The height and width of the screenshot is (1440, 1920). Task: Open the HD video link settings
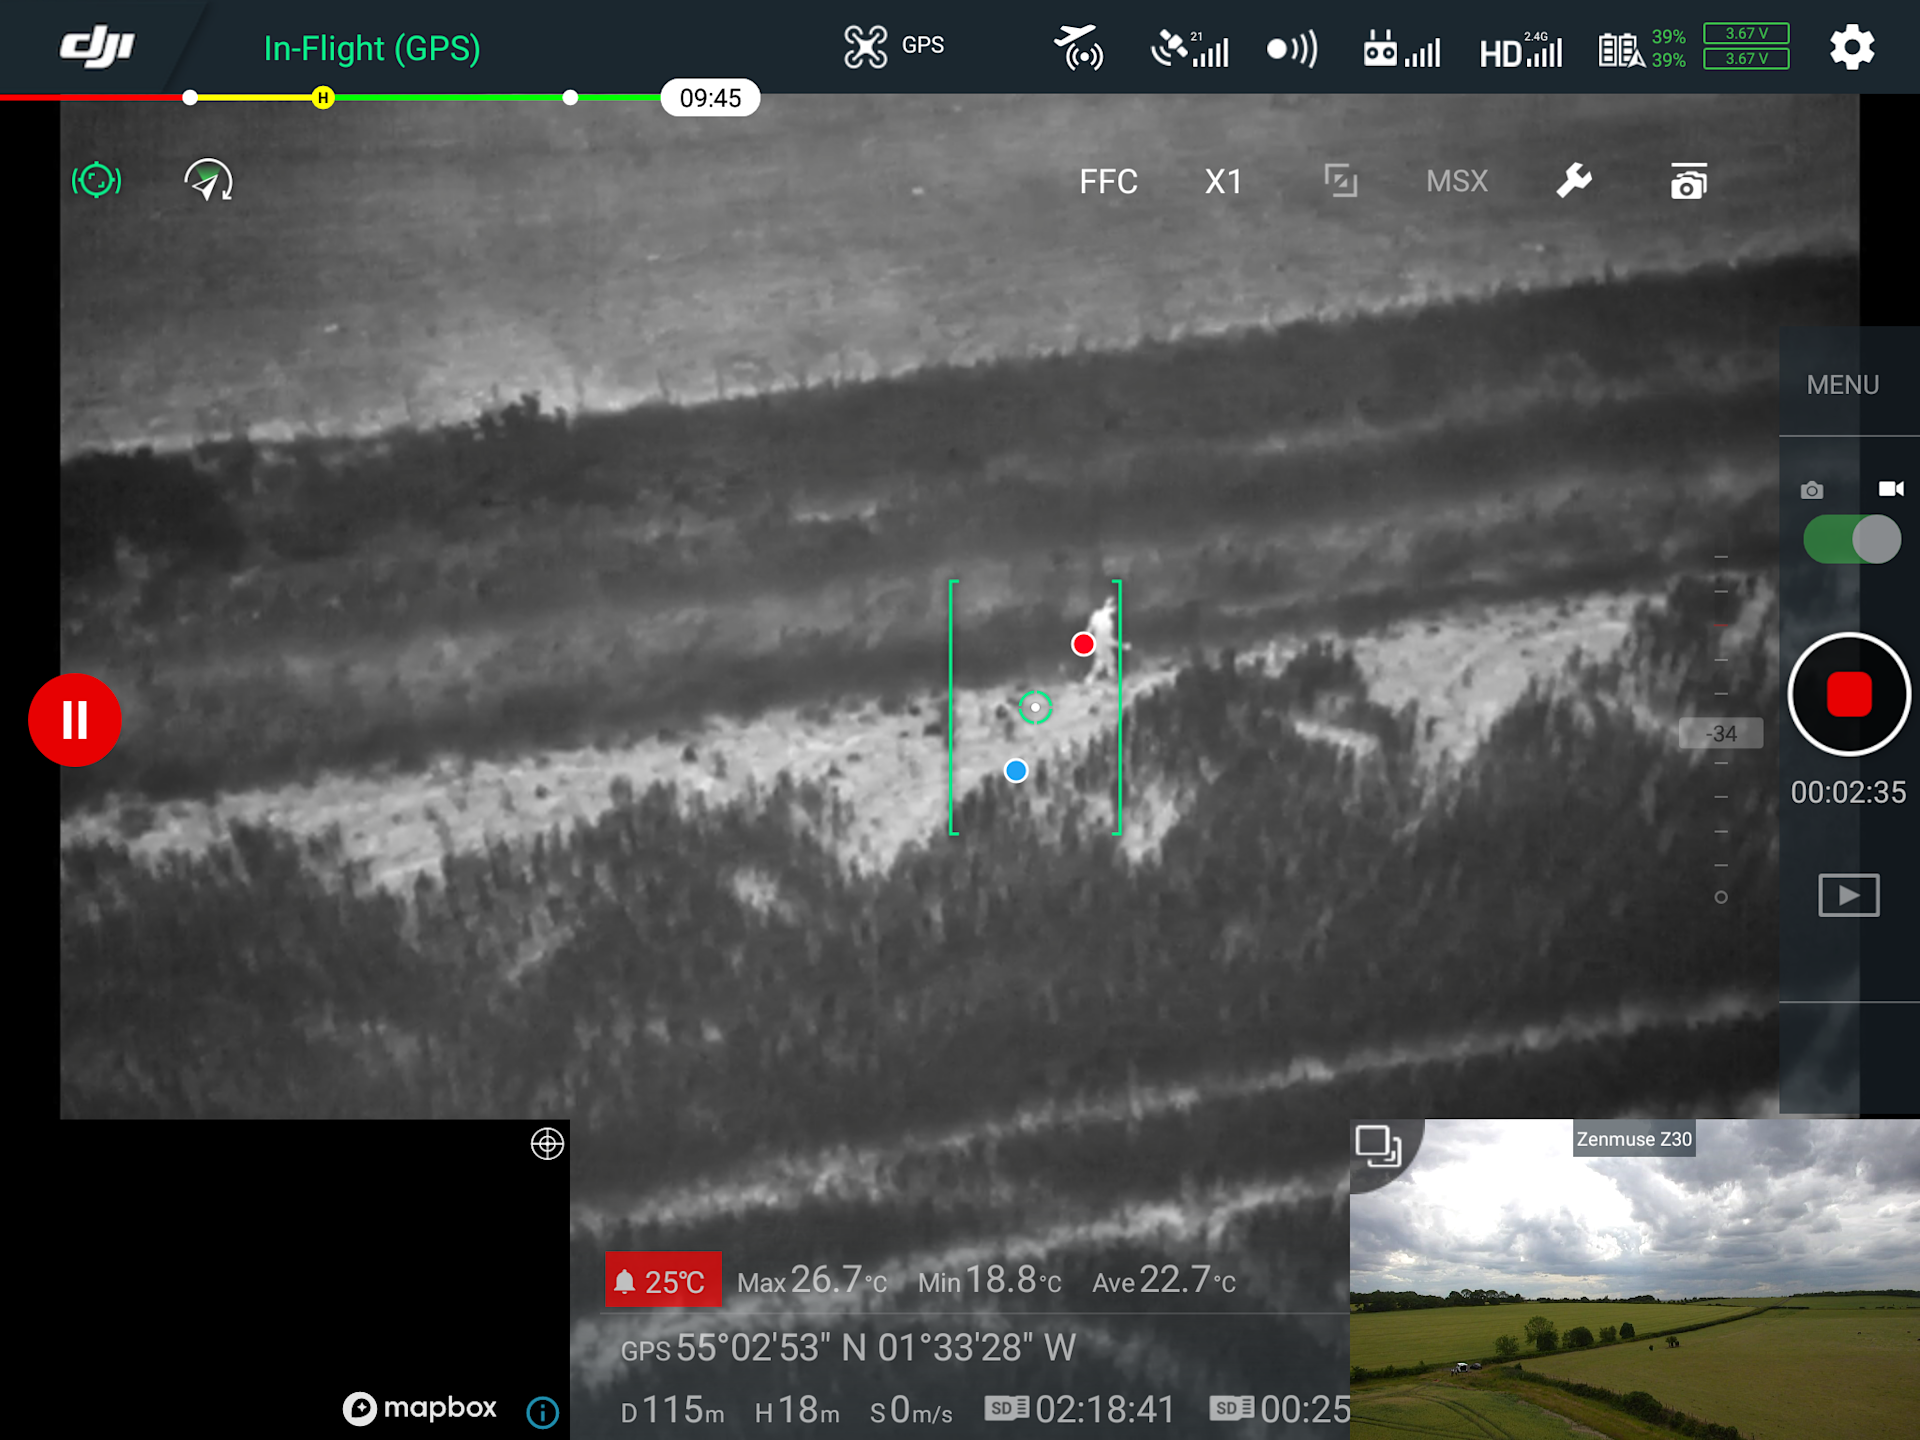click(1520, 49)
